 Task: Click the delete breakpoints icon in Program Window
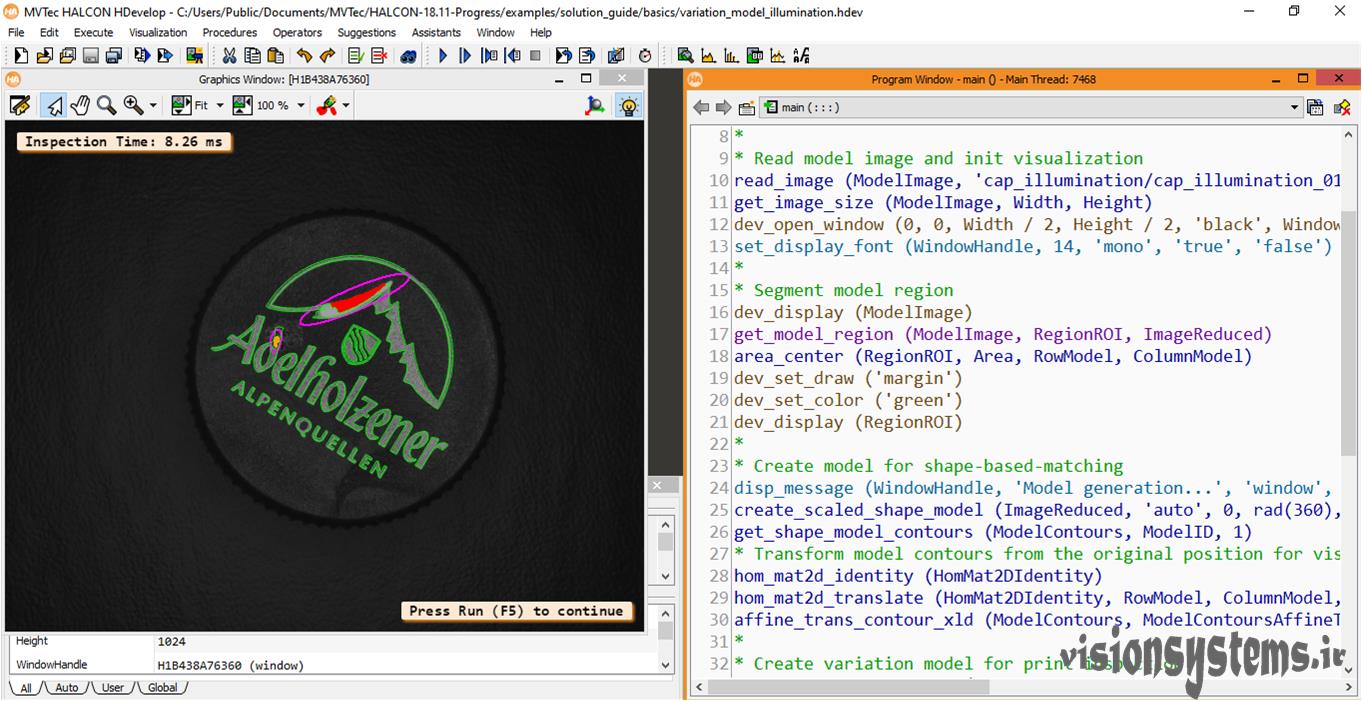(x=1343, y=107)
